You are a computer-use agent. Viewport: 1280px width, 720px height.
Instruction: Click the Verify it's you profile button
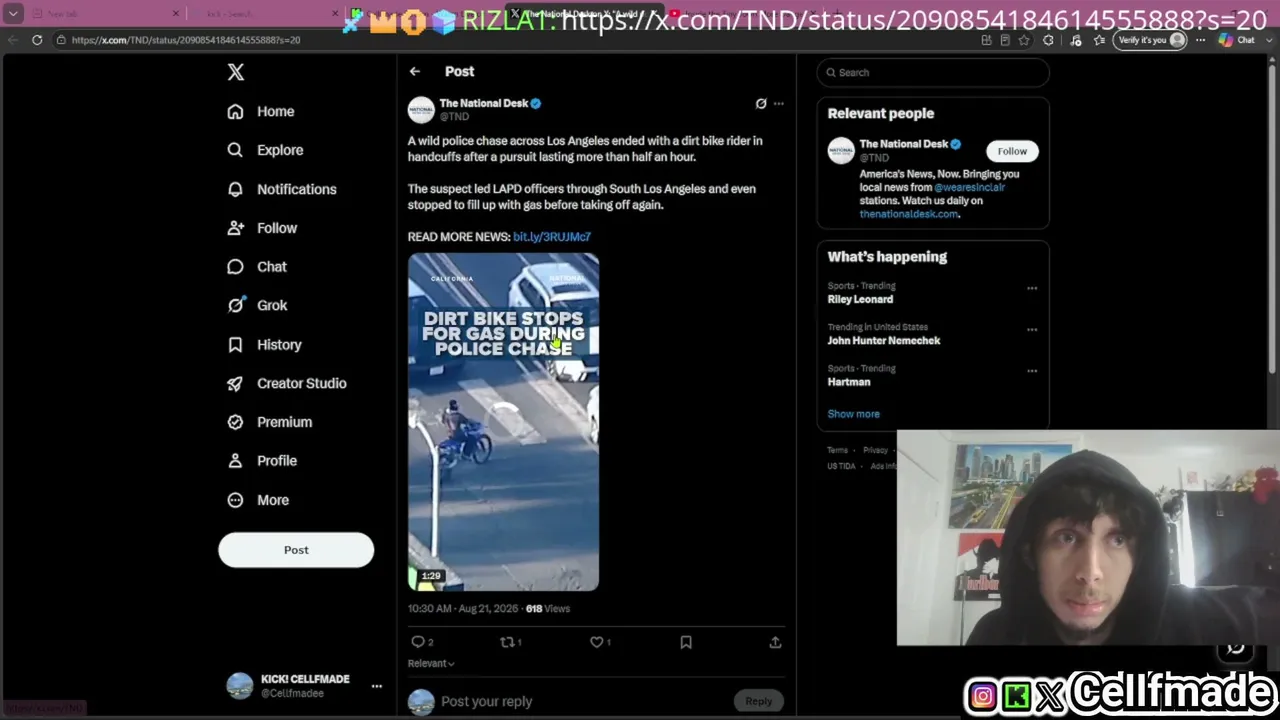coord(1151,40)
